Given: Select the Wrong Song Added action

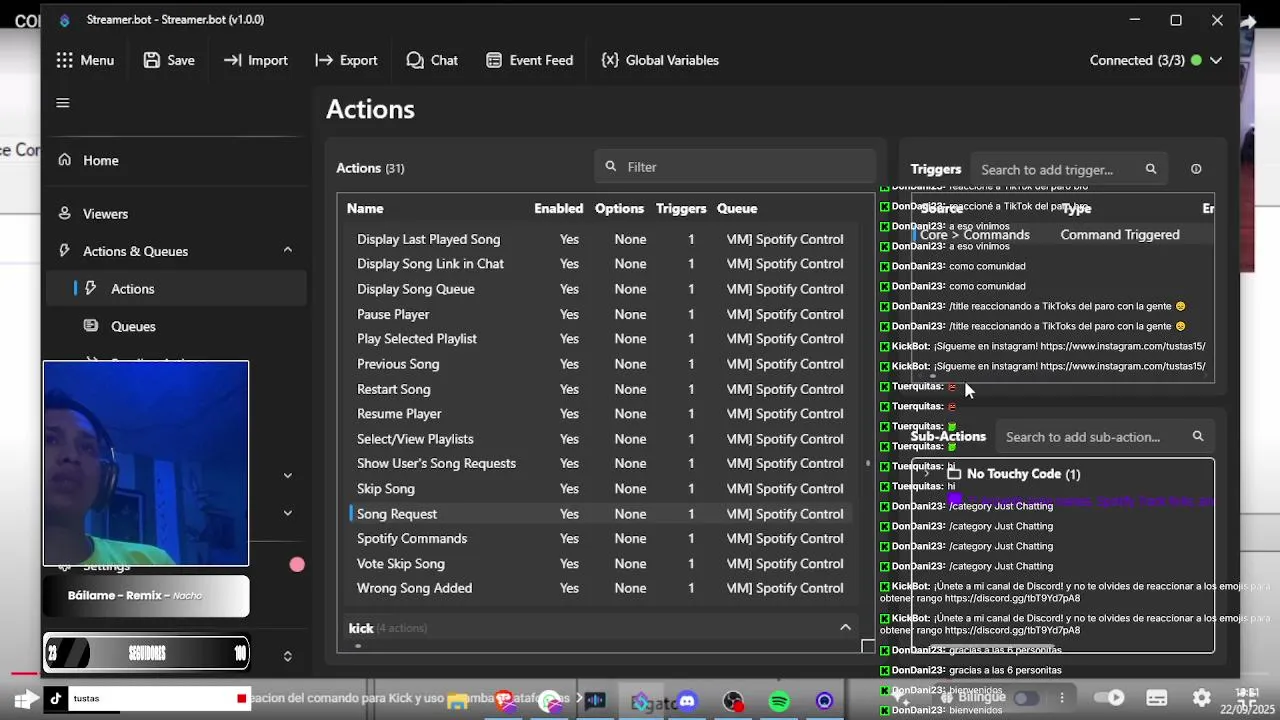Looking at the screenshot, I should [414, 588].
